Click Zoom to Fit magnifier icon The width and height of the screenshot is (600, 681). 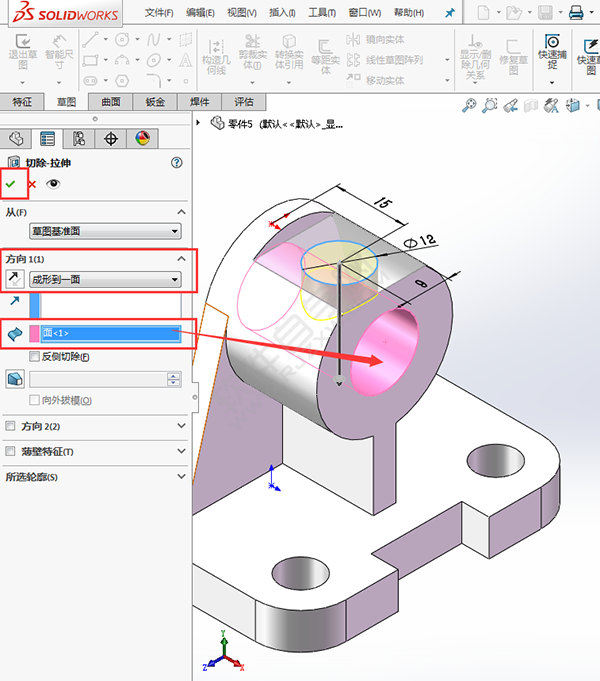click(469, 105)
